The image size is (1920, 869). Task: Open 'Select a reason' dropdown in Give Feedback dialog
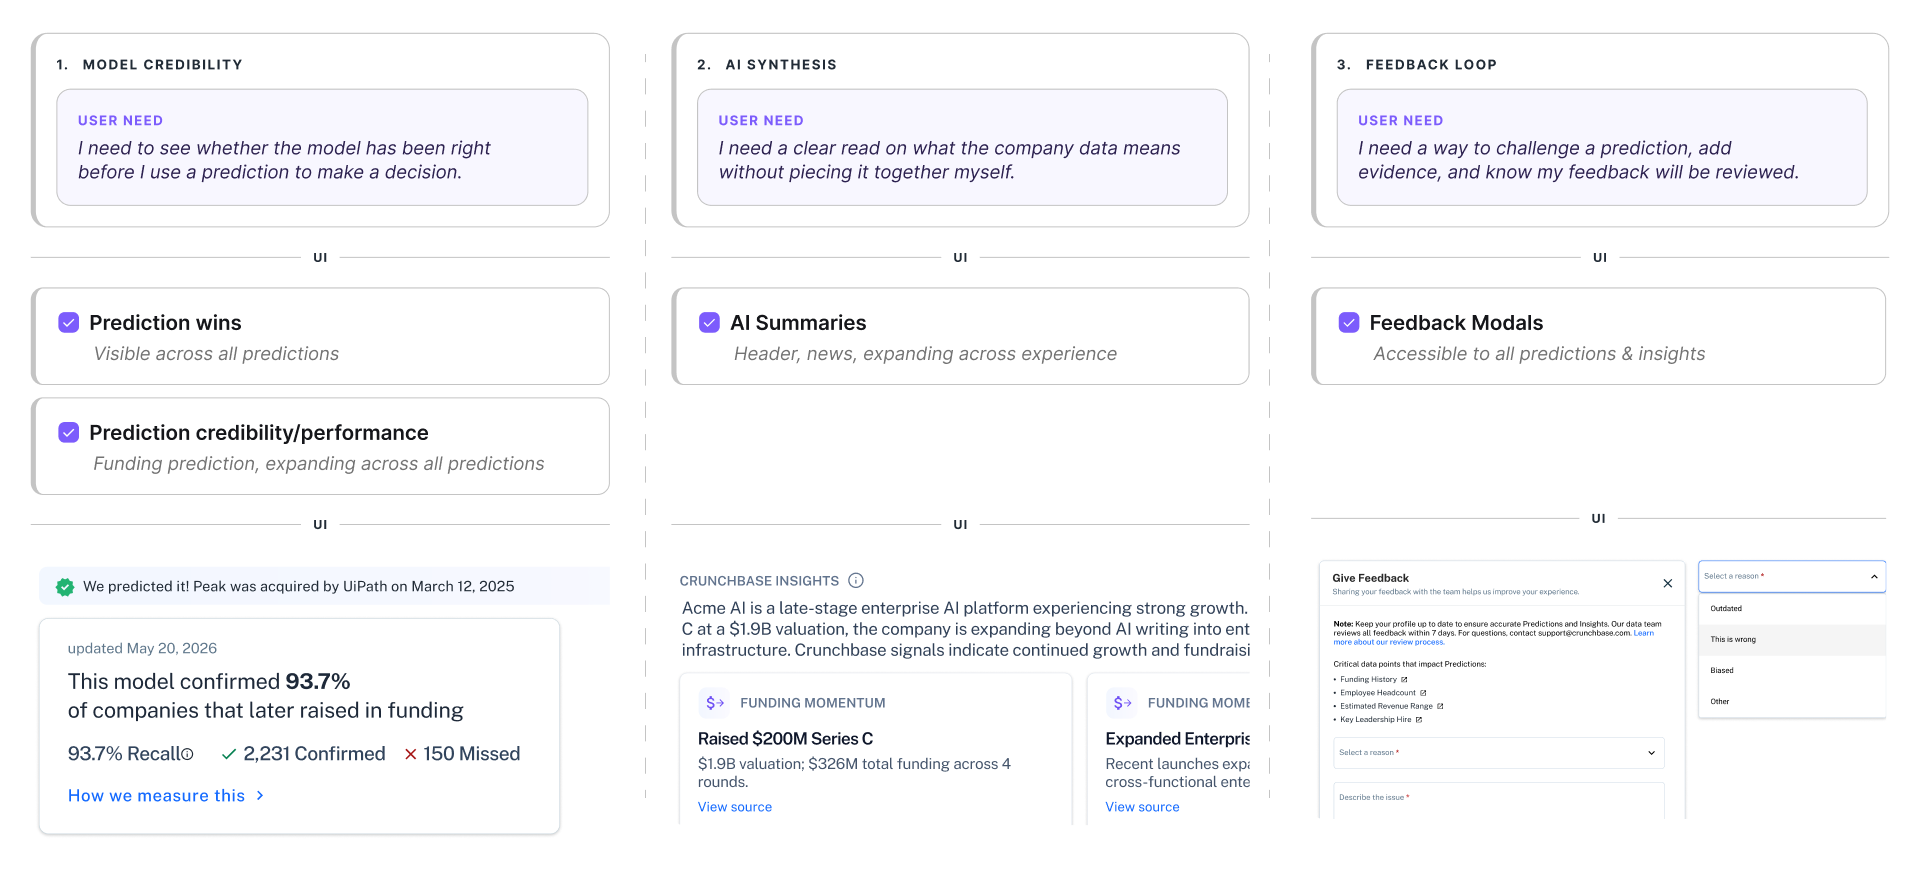[1498, 753]
